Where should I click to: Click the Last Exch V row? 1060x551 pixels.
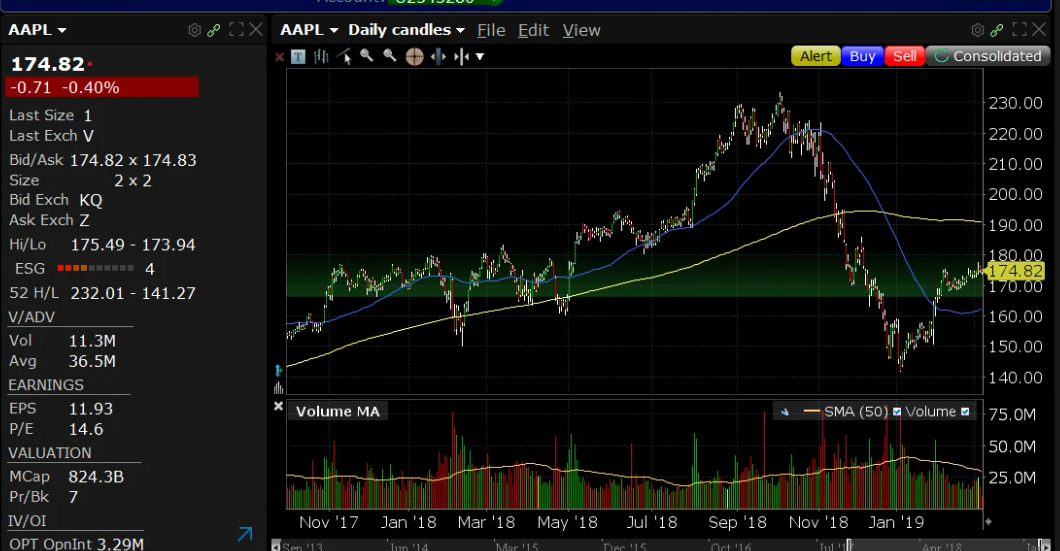pyautogui.click(x=51, y=136)
